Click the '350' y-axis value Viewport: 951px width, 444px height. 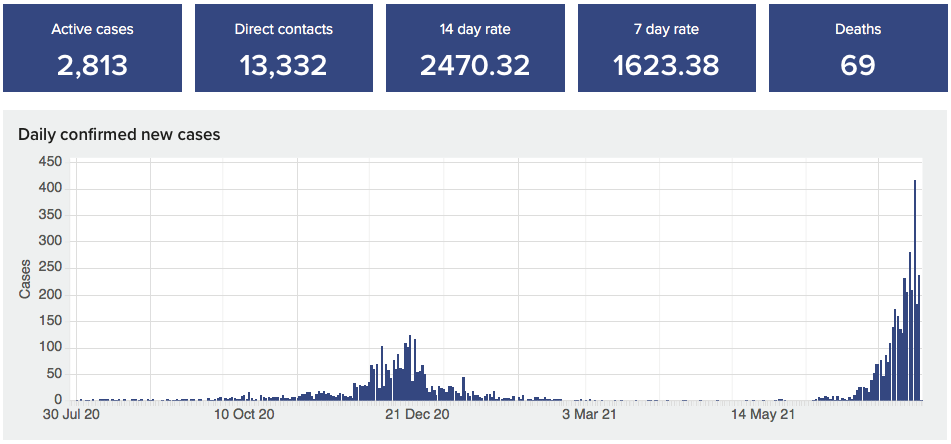[x=50, y=215]
